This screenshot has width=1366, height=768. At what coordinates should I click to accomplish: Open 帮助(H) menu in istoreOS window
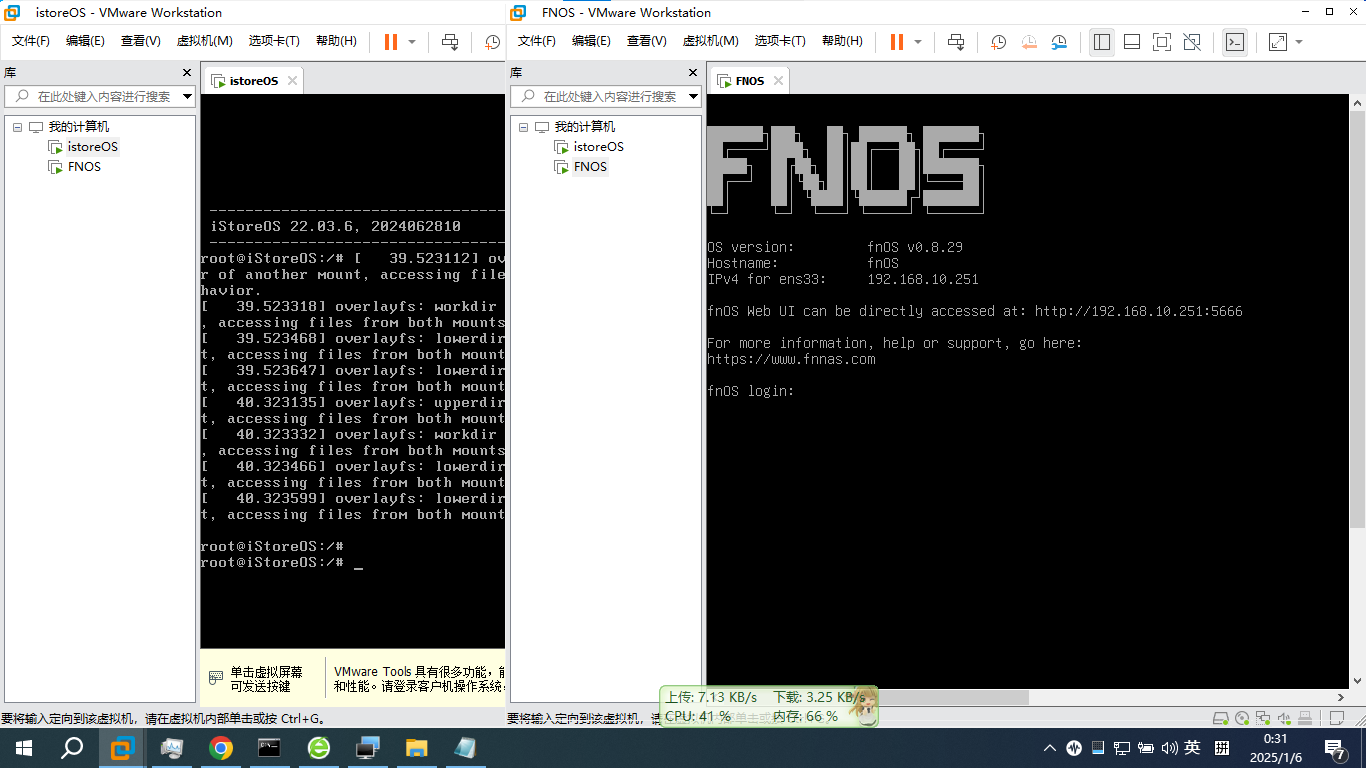click(x=336, y=41)
